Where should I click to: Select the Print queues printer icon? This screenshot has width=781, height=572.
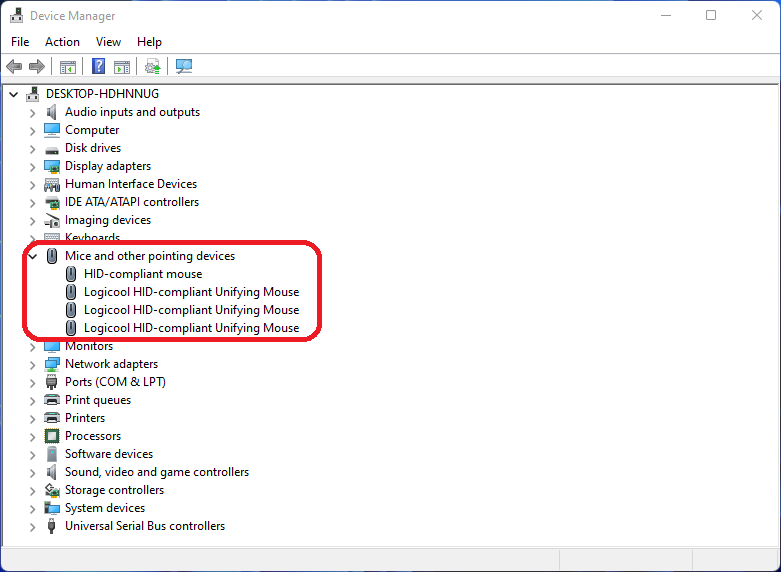(x=52, y=400)
